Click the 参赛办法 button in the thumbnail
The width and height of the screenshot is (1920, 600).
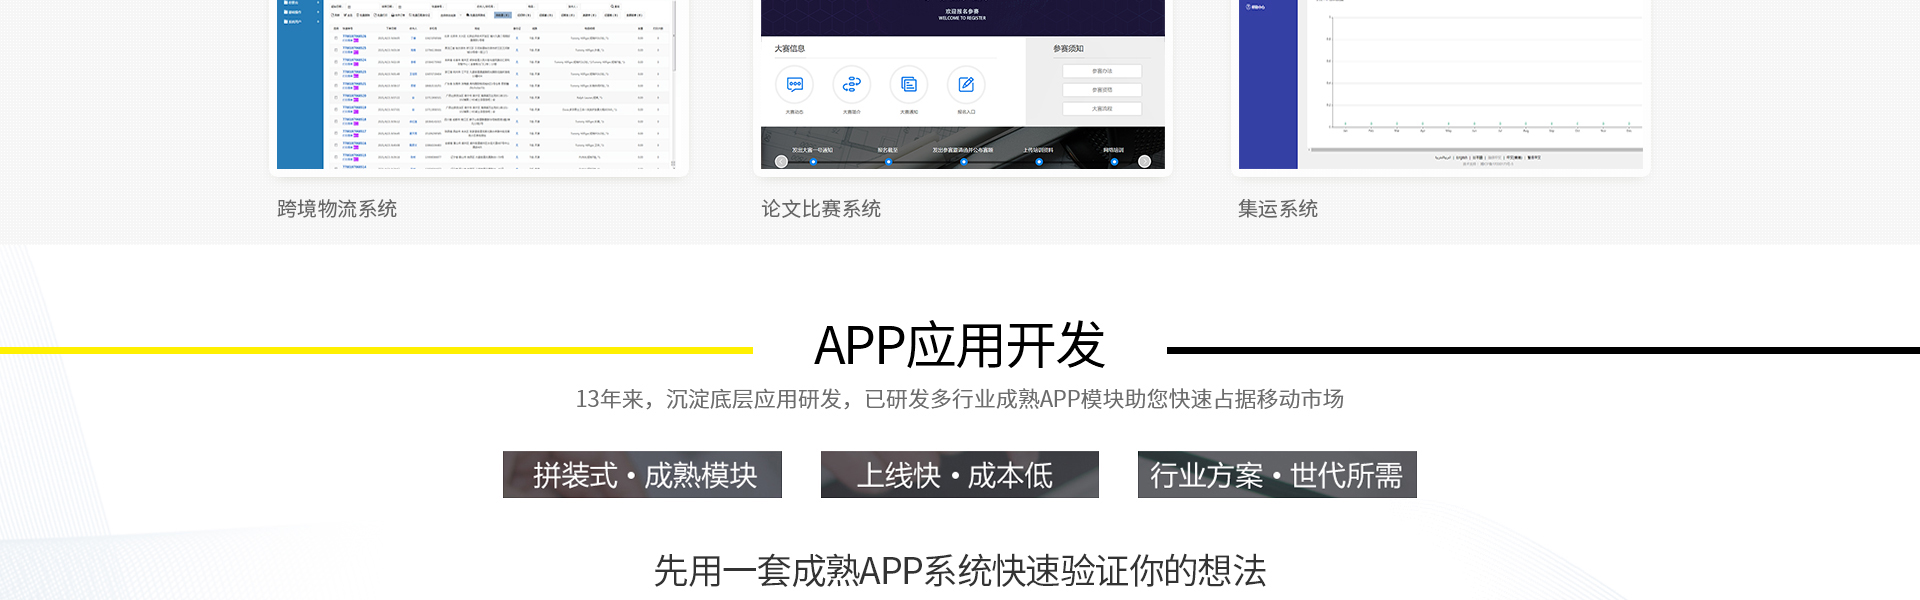[1102, 71]
